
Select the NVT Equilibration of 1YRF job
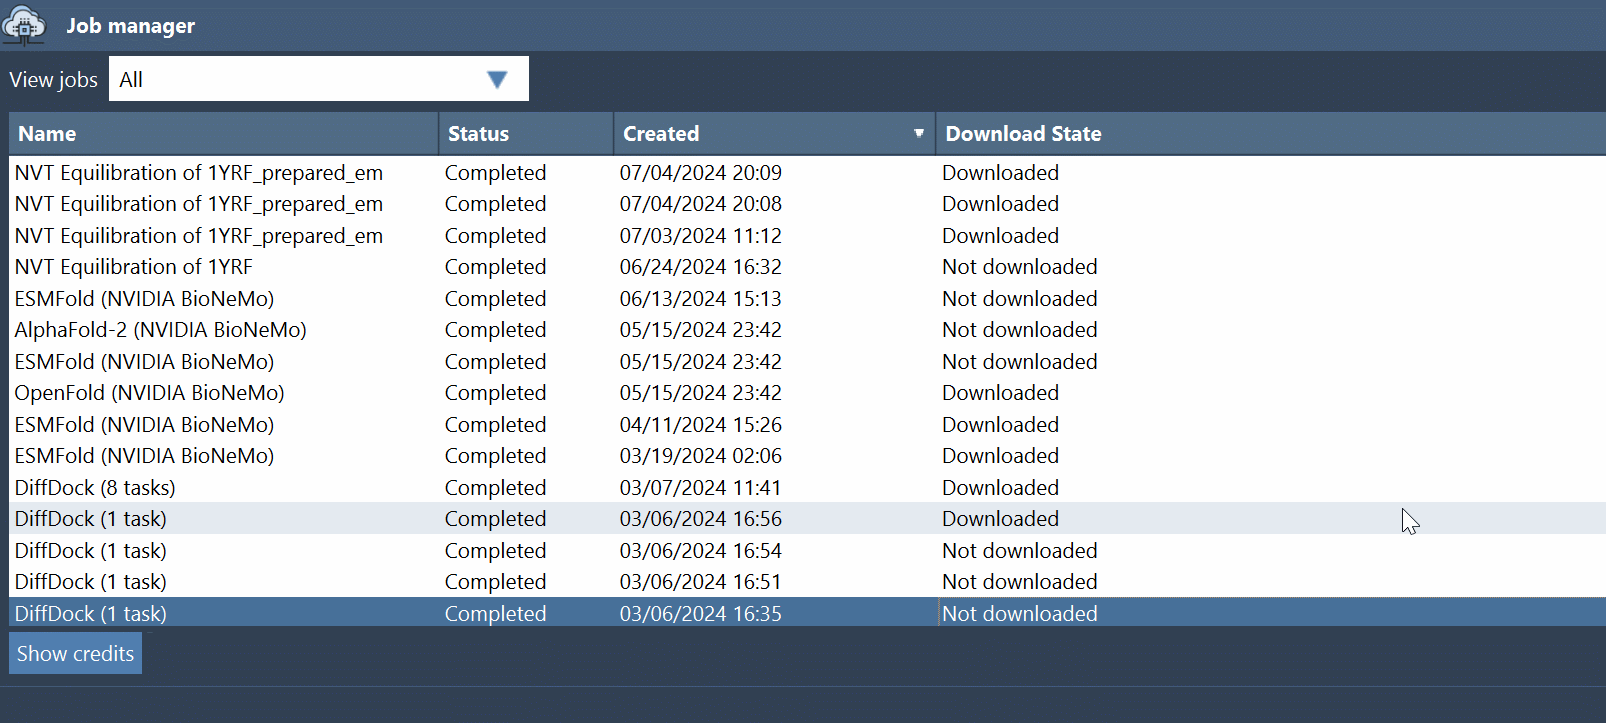(x=134, y=267)
